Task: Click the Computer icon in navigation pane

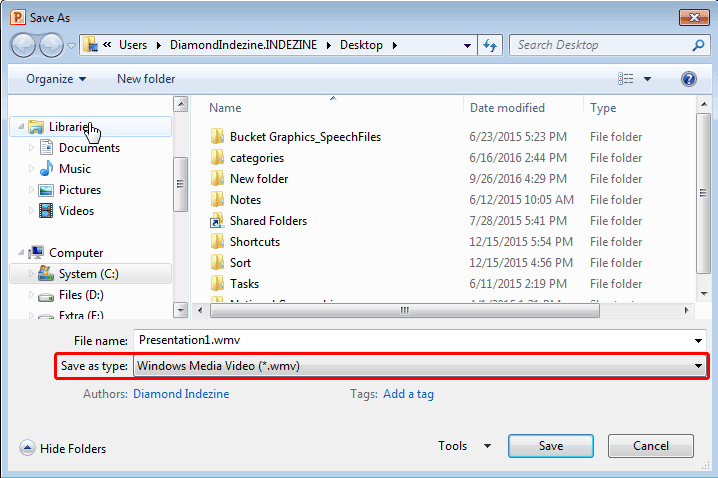Action: [36, 252]
